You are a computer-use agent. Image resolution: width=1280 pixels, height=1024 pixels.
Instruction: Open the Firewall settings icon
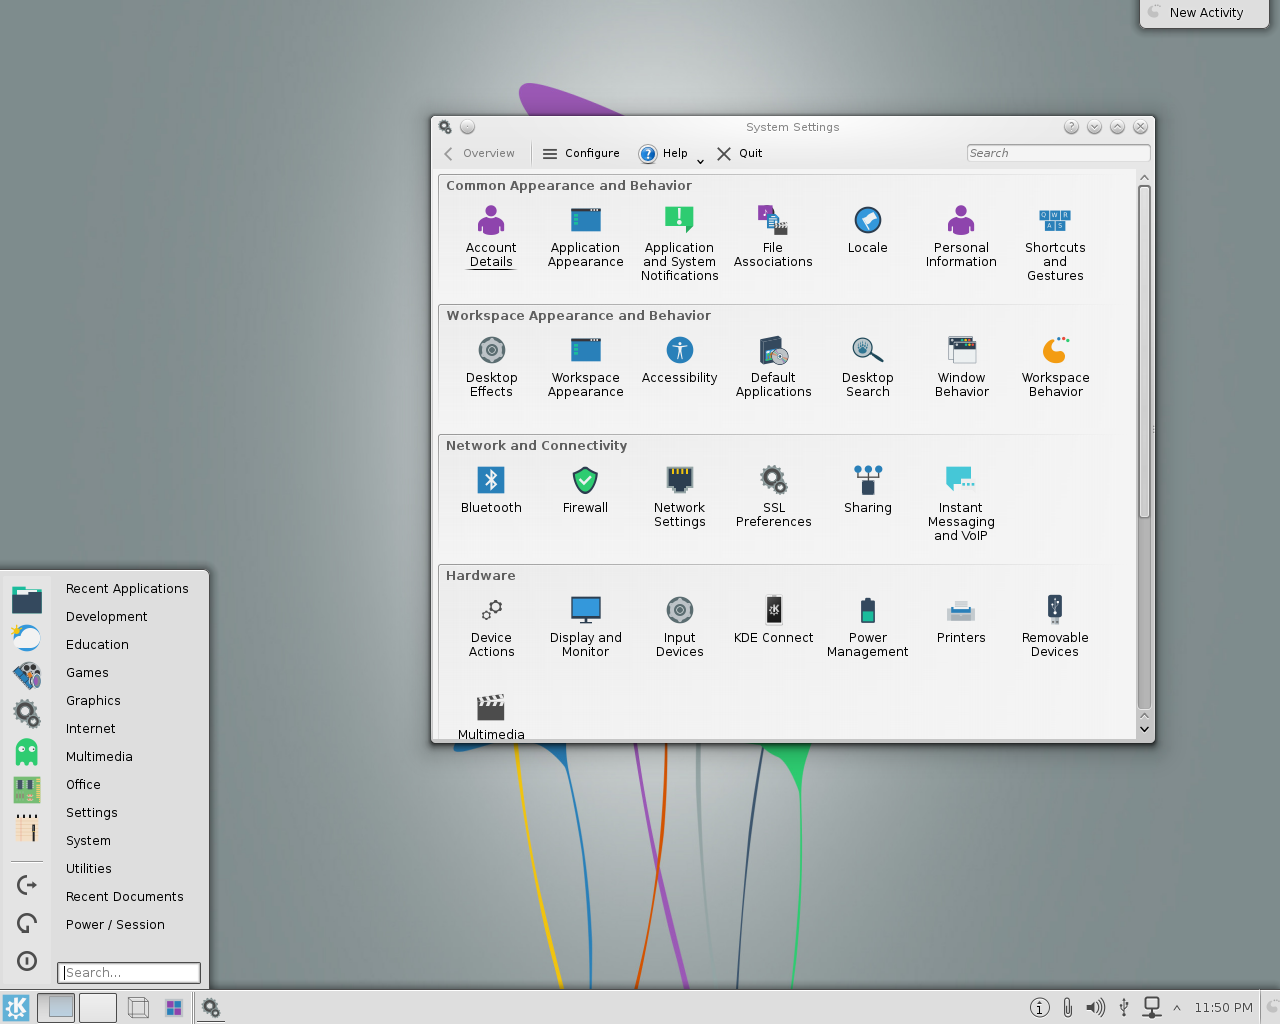pos(585,490)
